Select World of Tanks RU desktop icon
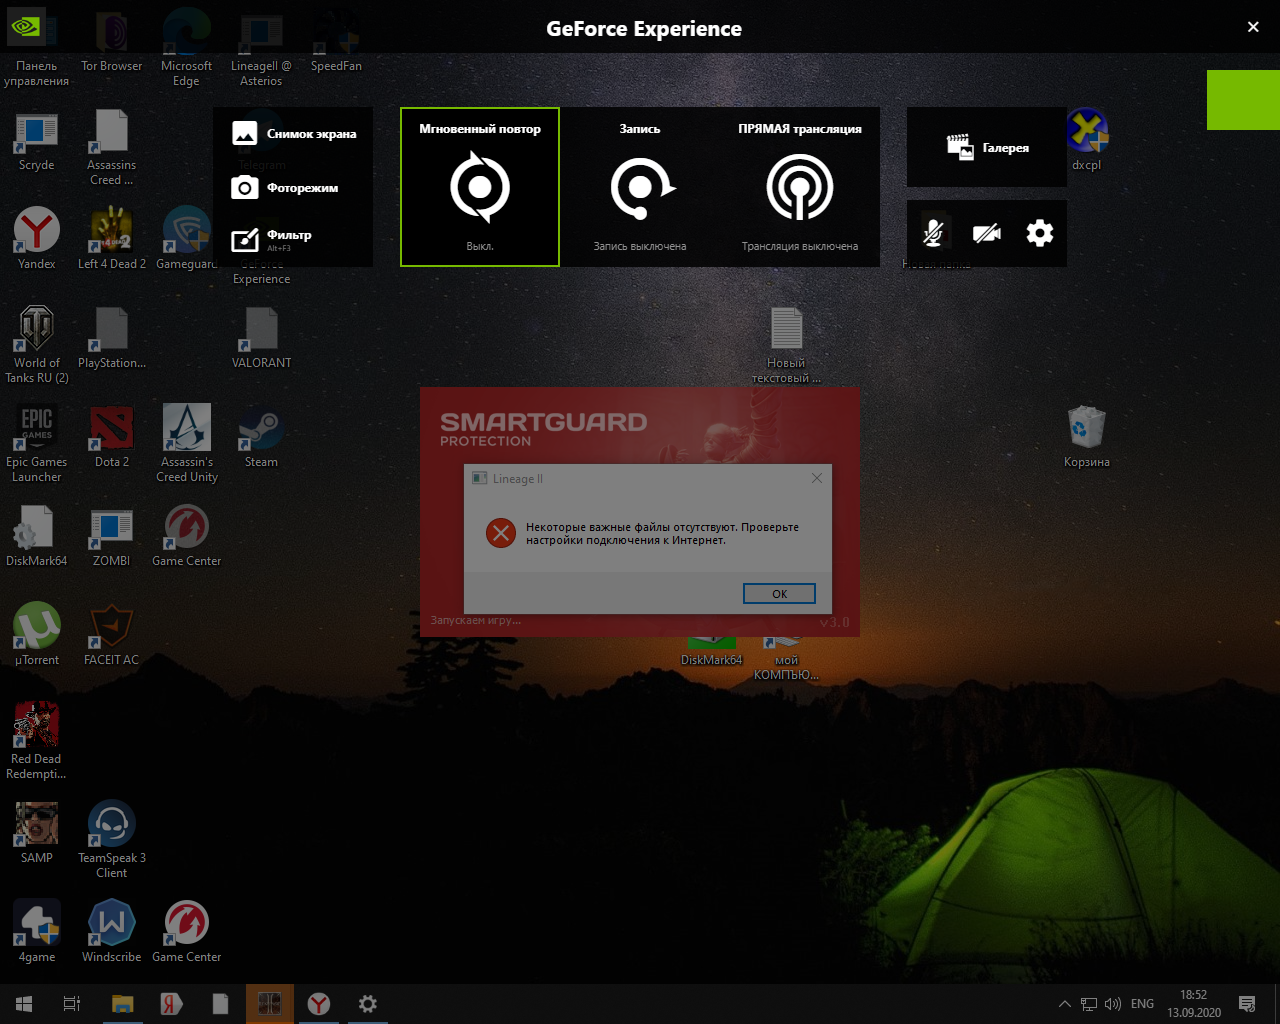This screenshot has width=1280, height=1024. pyautogui.click(x=37, y=345)
